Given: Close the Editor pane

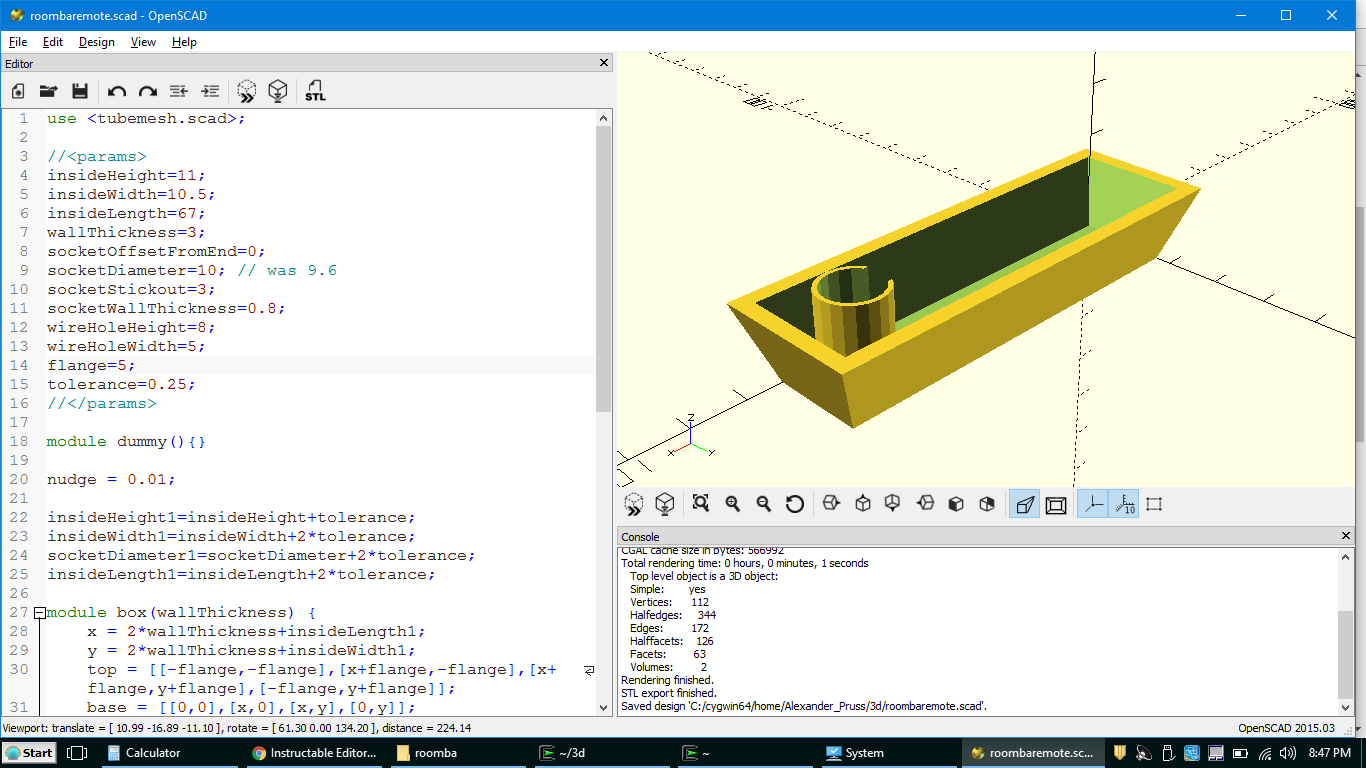Looking at the screenshot, I should pyautogui.click(x=604, y=63).
